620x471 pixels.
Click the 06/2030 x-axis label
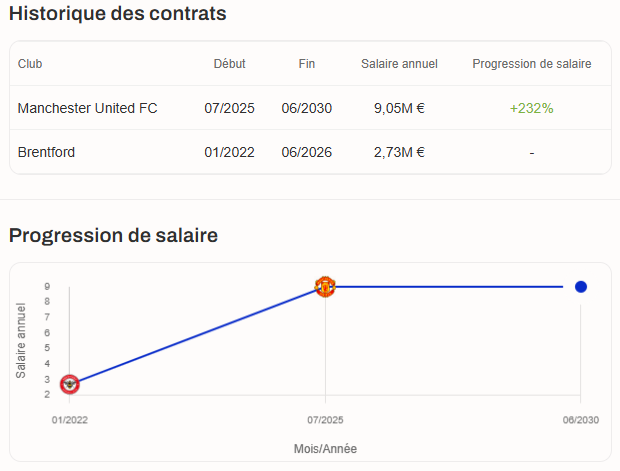pos(580,420)
